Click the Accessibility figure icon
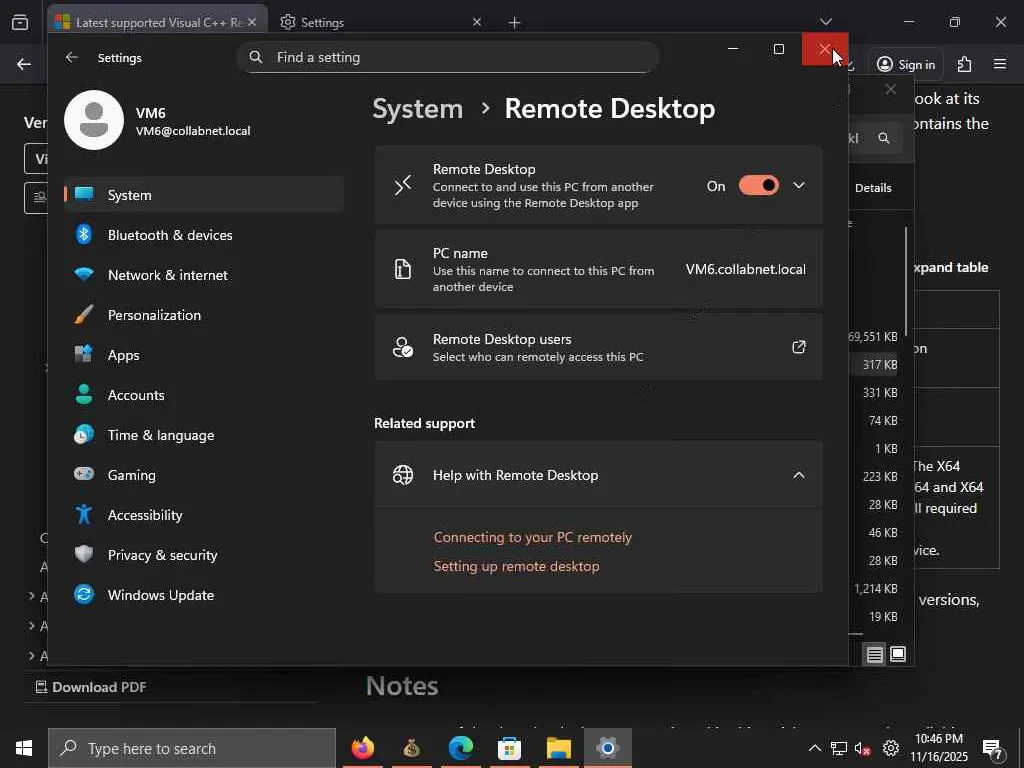This screenshot has height=768, width=1024. coord(85,515)
